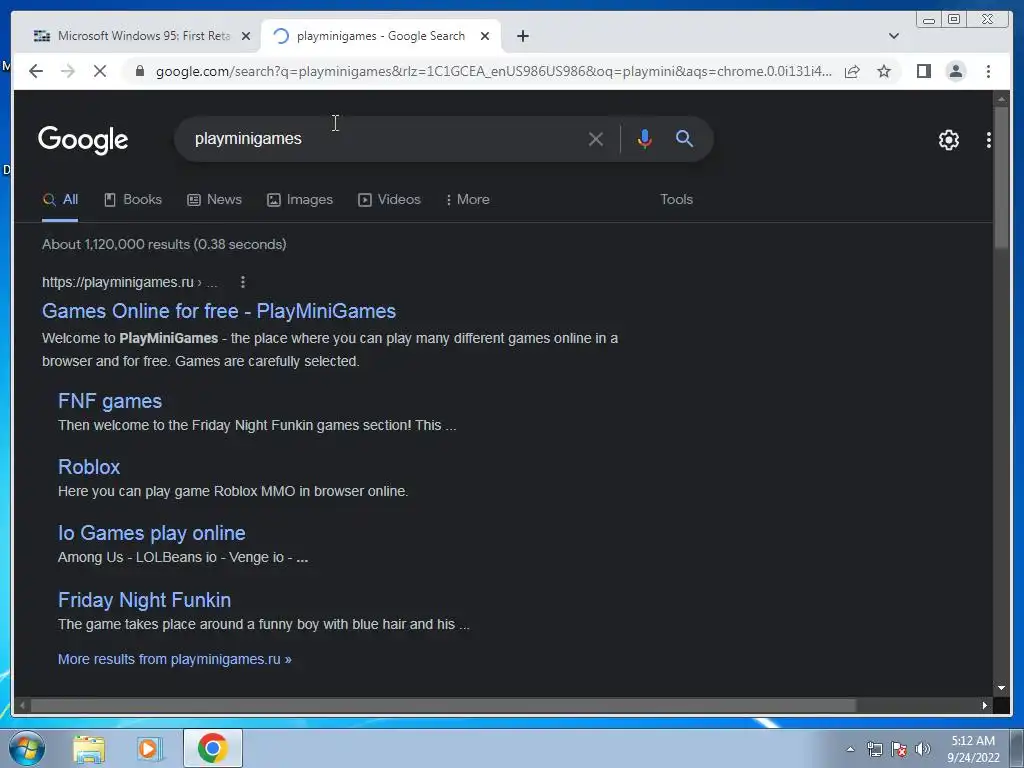The image size is (1024, 768).
Task: Show more results from playminigames.ru
Action: click(174, 660)
